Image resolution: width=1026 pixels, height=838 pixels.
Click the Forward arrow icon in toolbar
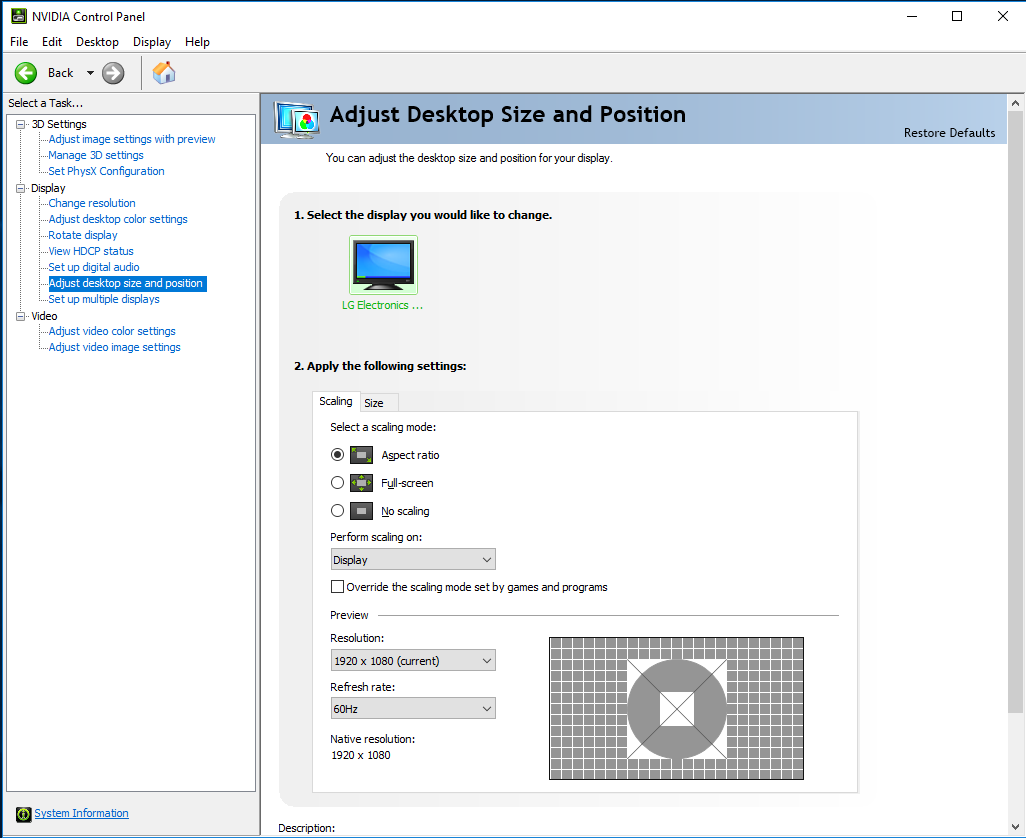point(113,73)
